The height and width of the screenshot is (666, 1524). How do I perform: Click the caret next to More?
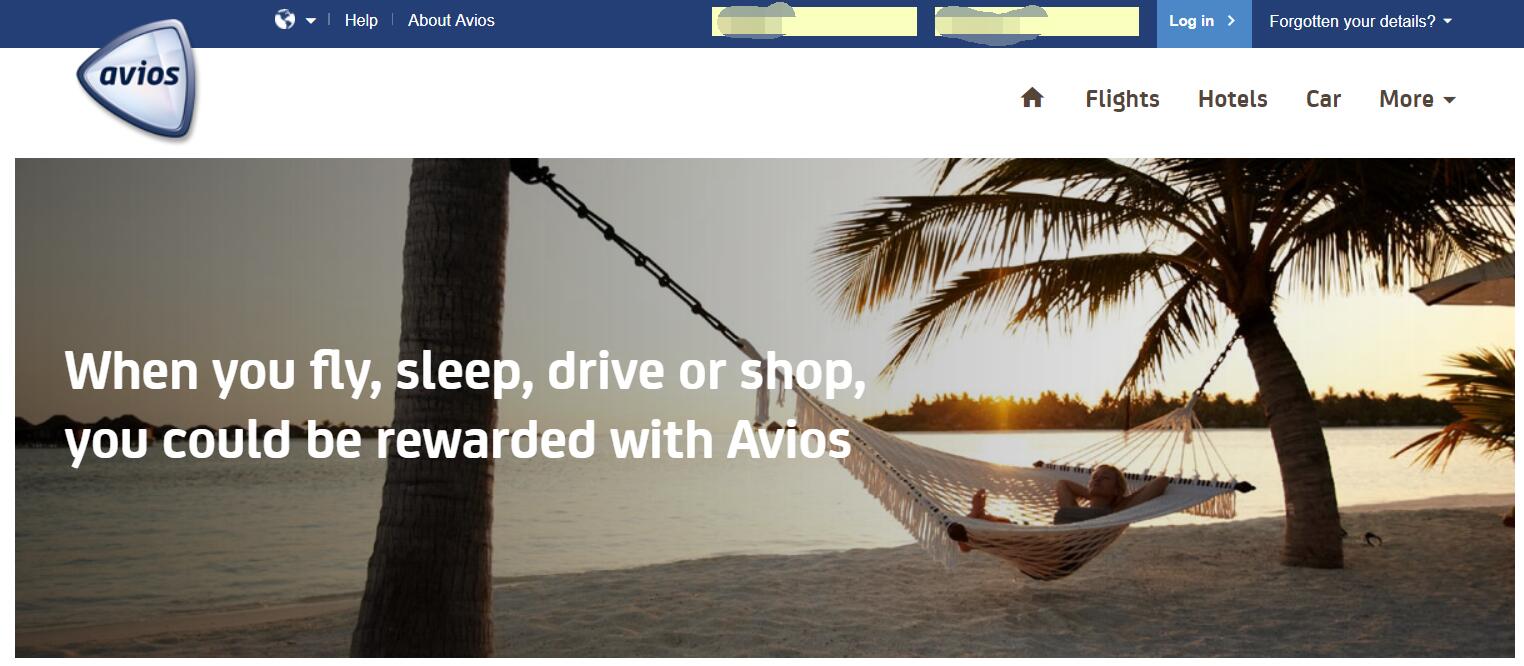tap(1449, 100)
